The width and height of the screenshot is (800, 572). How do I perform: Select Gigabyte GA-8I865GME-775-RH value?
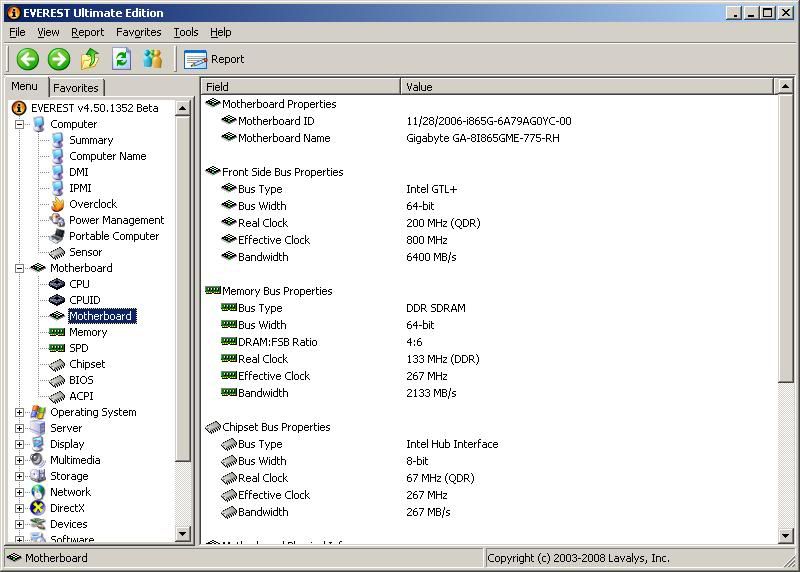[483, 138]
